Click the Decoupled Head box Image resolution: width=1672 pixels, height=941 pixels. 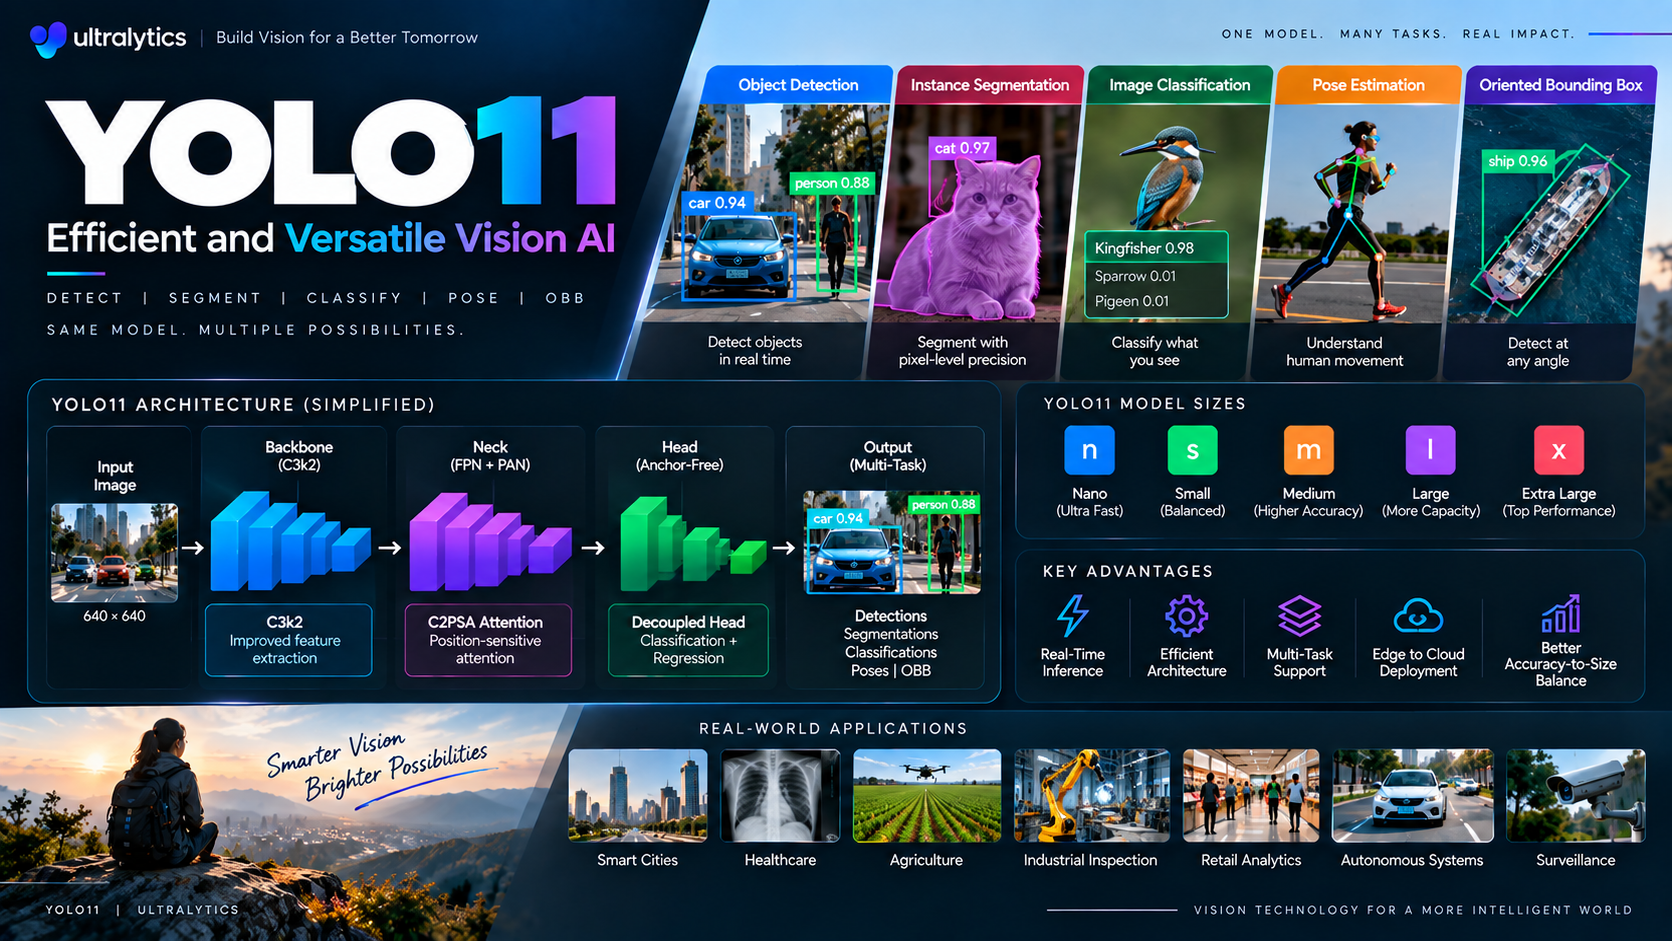point(688,640)
